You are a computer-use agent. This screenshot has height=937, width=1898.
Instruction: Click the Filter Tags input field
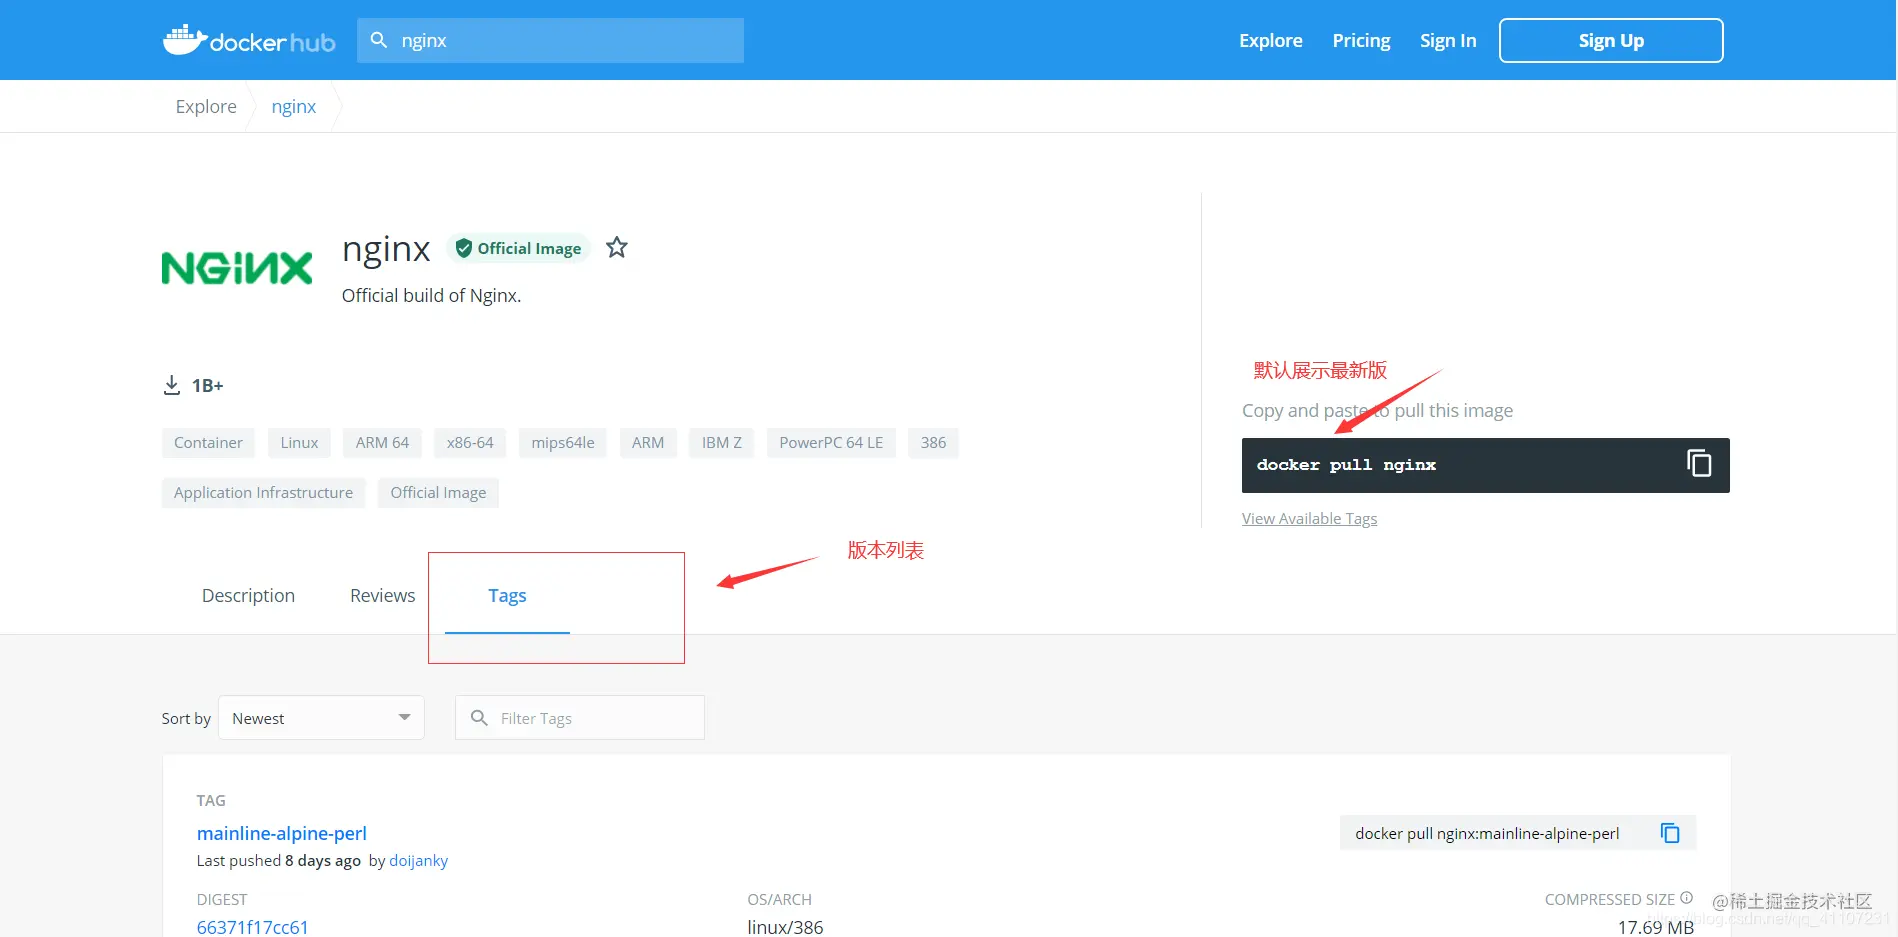pos(580,718)
